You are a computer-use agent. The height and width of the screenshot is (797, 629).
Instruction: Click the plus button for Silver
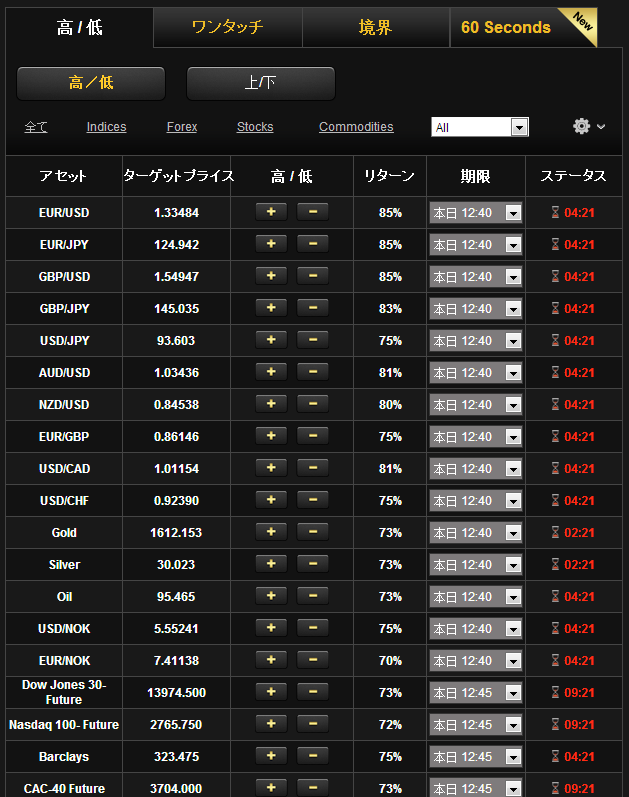[x=271, y=564]
